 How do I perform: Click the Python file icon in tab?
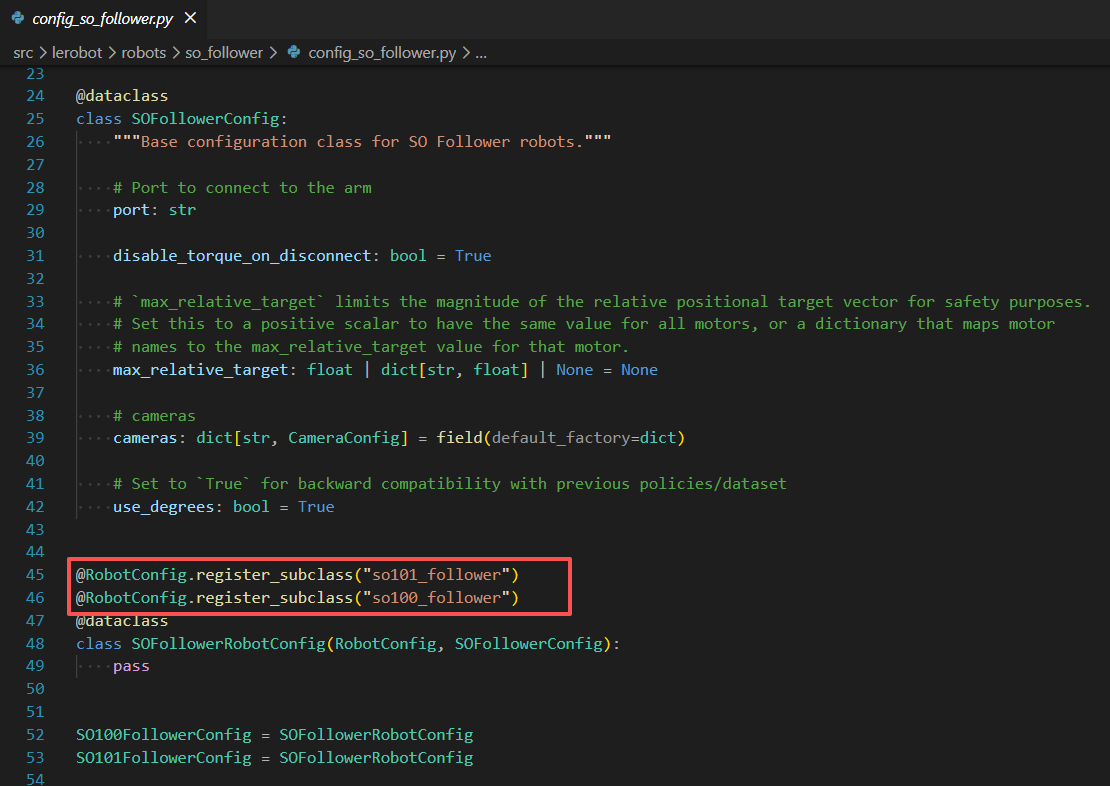(18, 18)
